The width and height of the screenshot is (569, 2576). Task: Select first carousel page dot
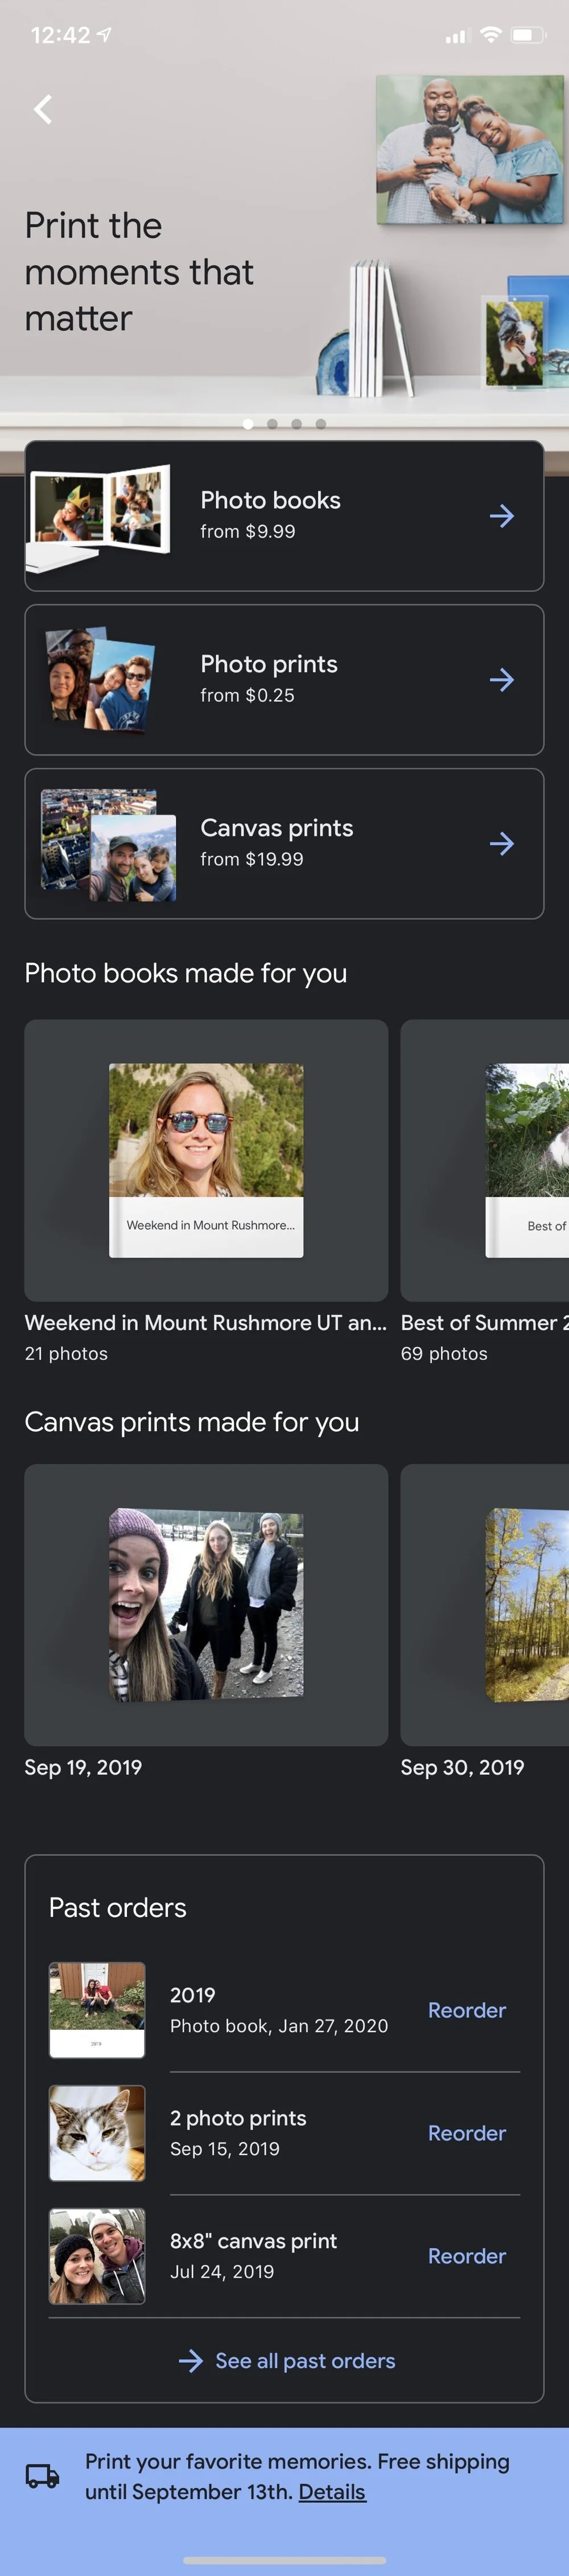[x=248, y=424]
